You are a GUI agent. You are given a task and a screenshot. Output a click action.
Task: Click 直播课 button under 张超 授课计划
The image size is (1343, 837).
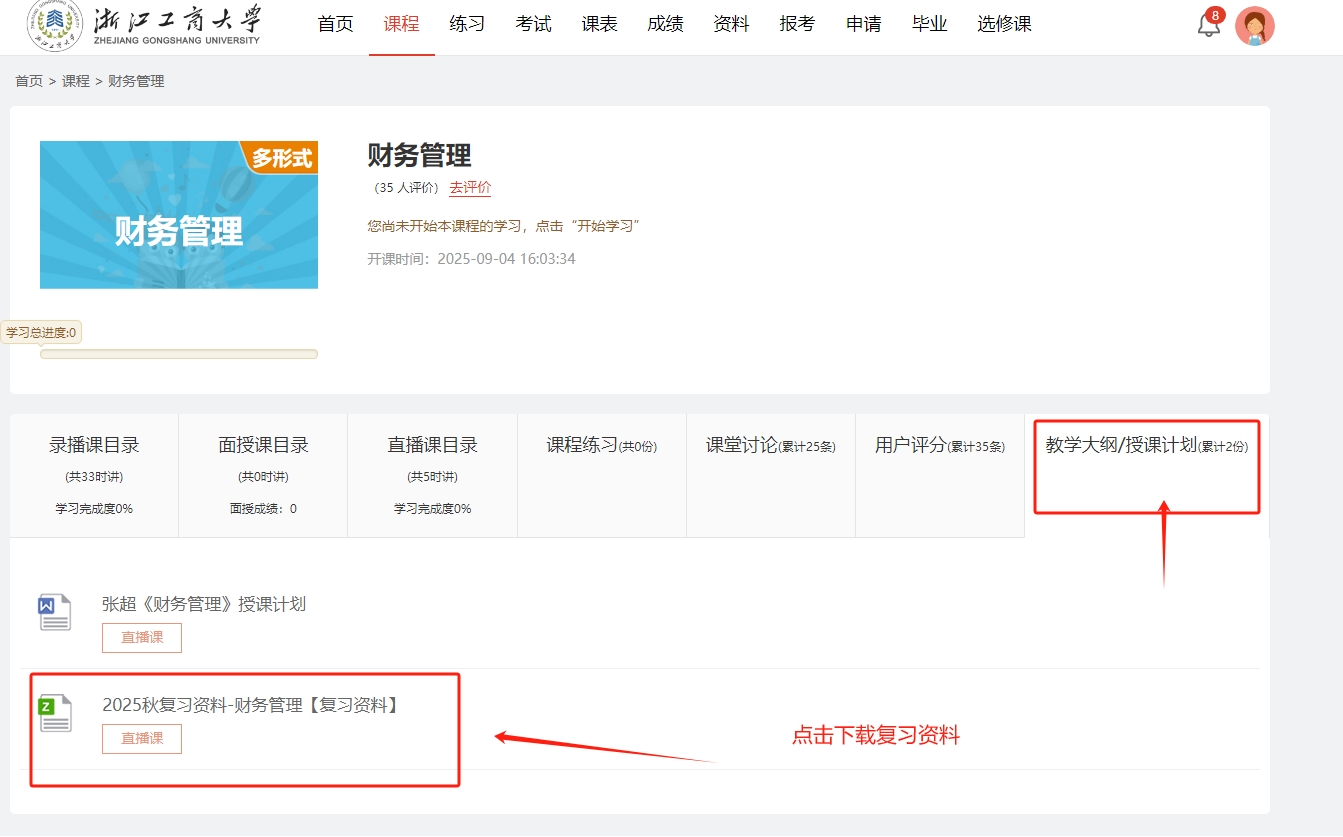142,638
